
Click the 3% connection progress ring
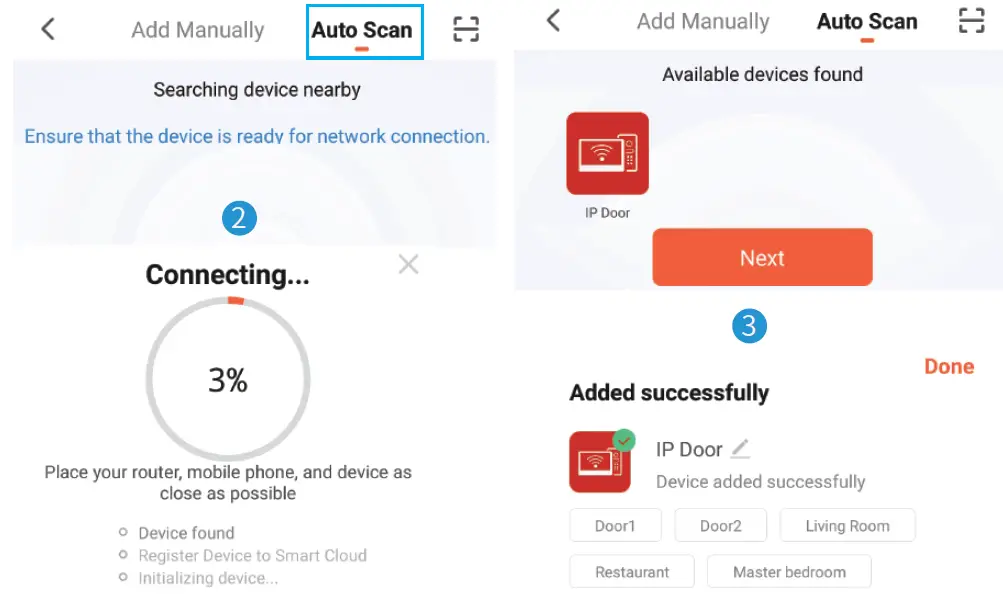[x=228, y=379]
